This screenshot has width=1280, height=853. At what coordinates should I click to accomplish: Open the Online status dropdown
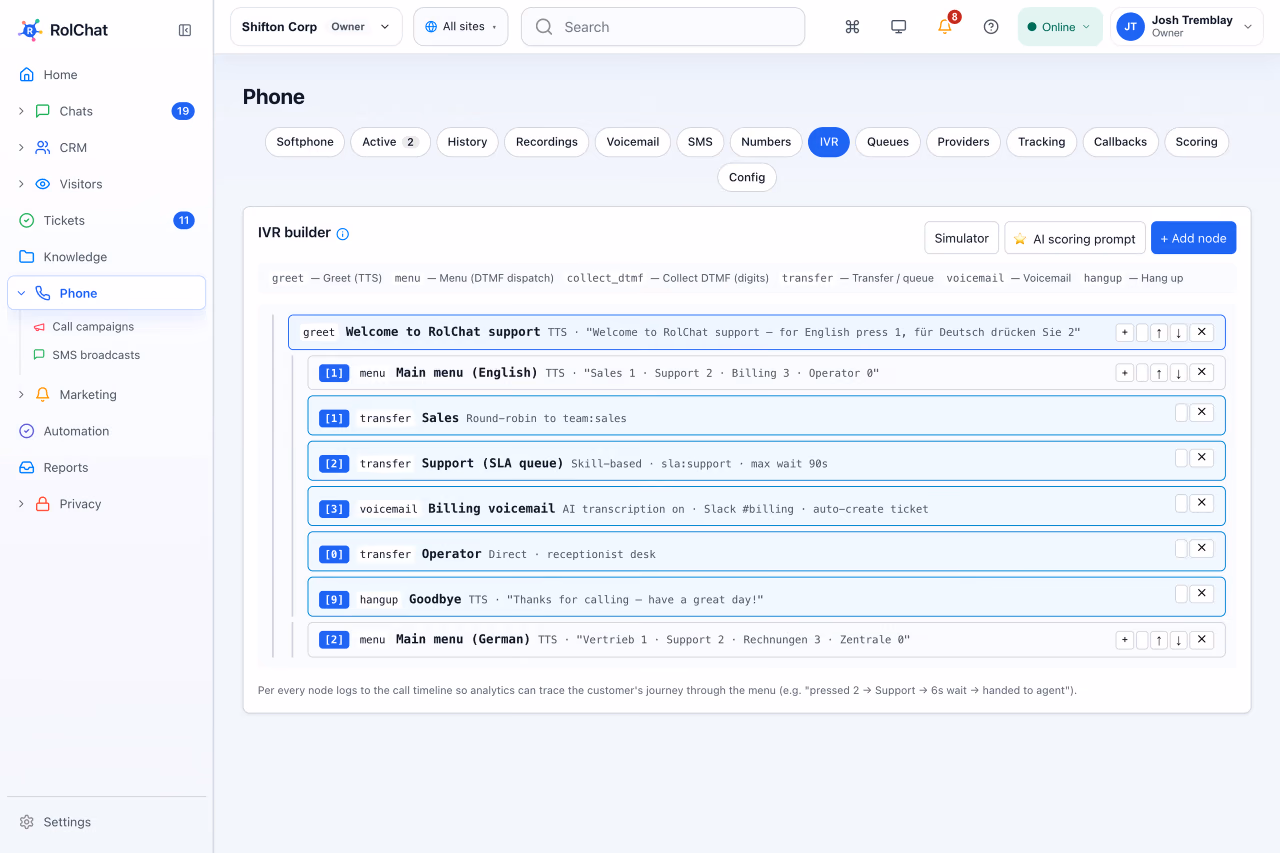[x=1060, y=27]
